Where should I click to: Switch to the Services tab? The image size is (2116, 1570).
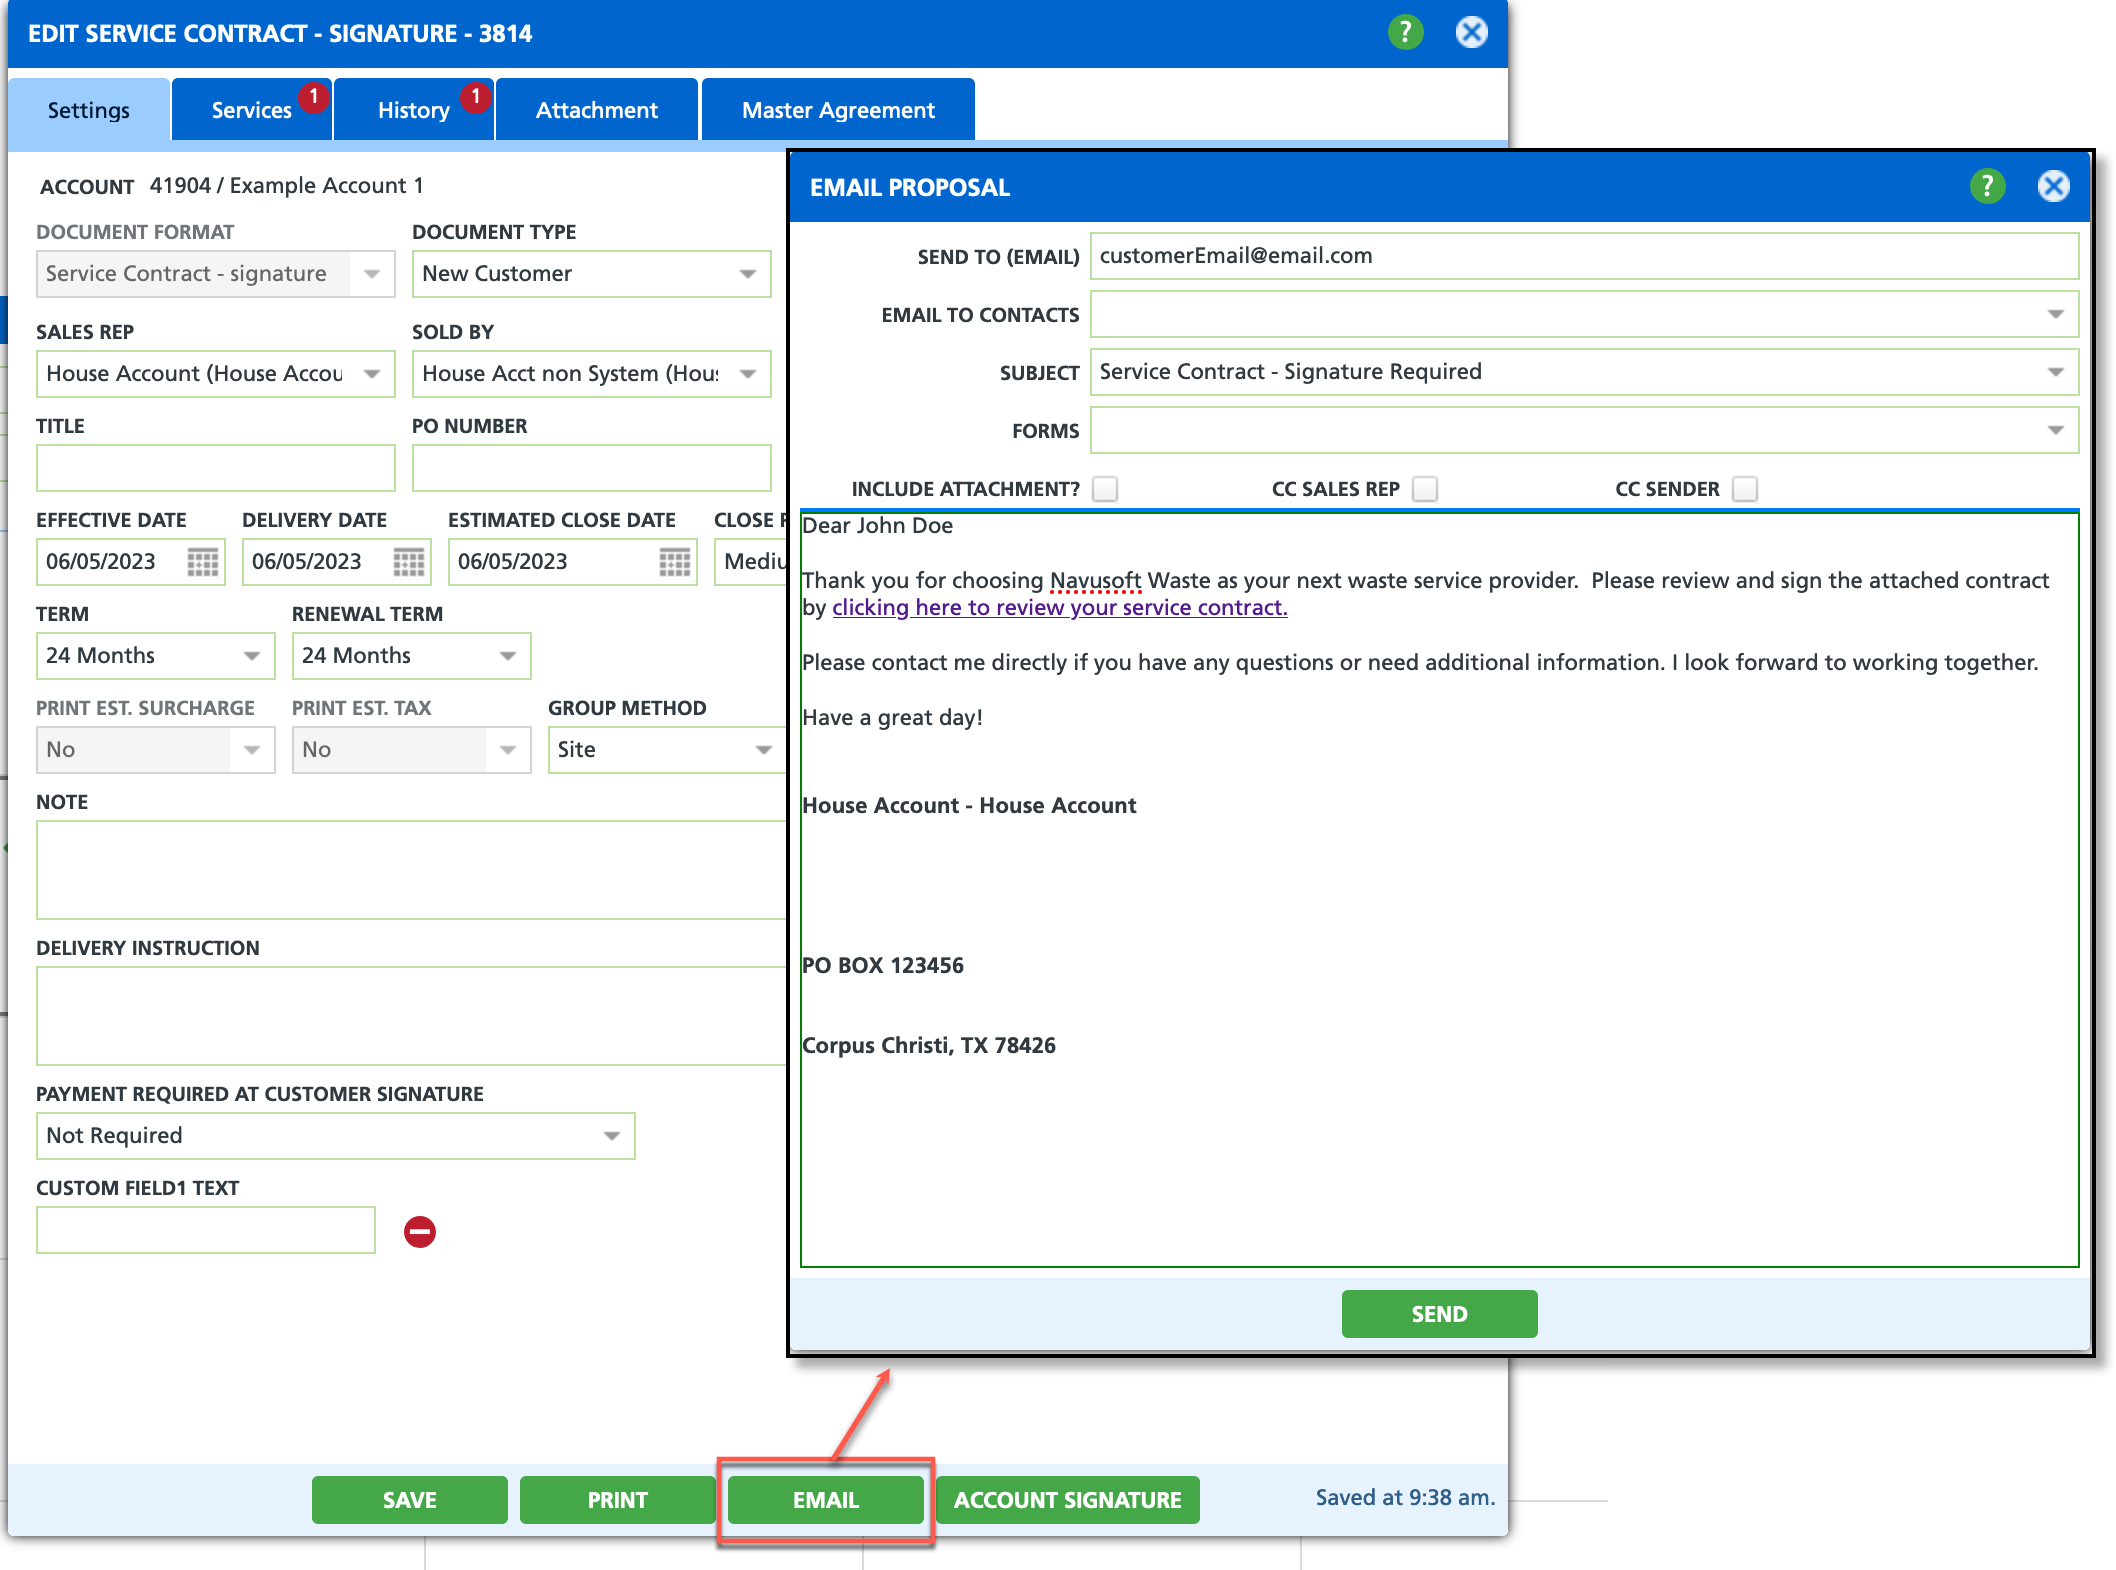(x=251, y=110)
